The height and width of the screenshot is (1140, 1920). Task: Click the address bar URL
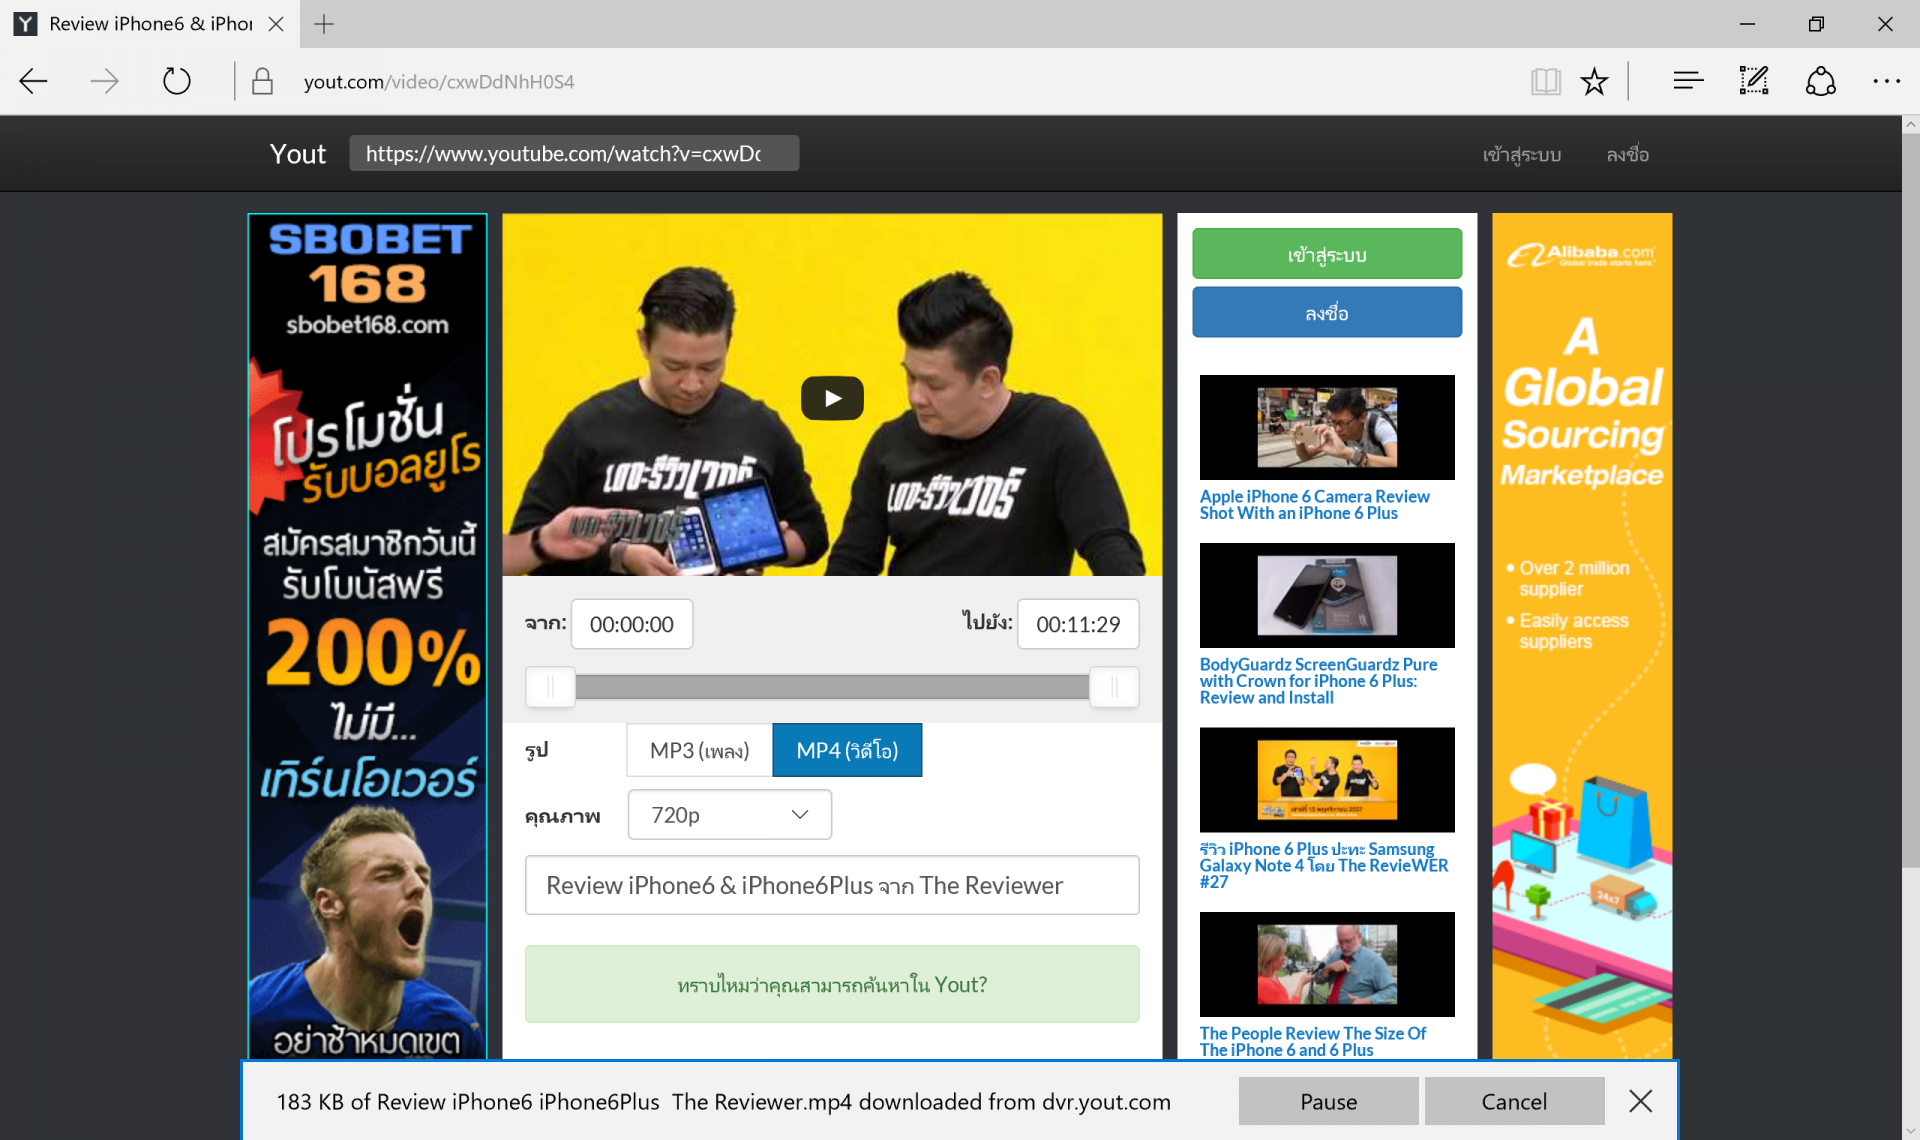click(439, 82)
